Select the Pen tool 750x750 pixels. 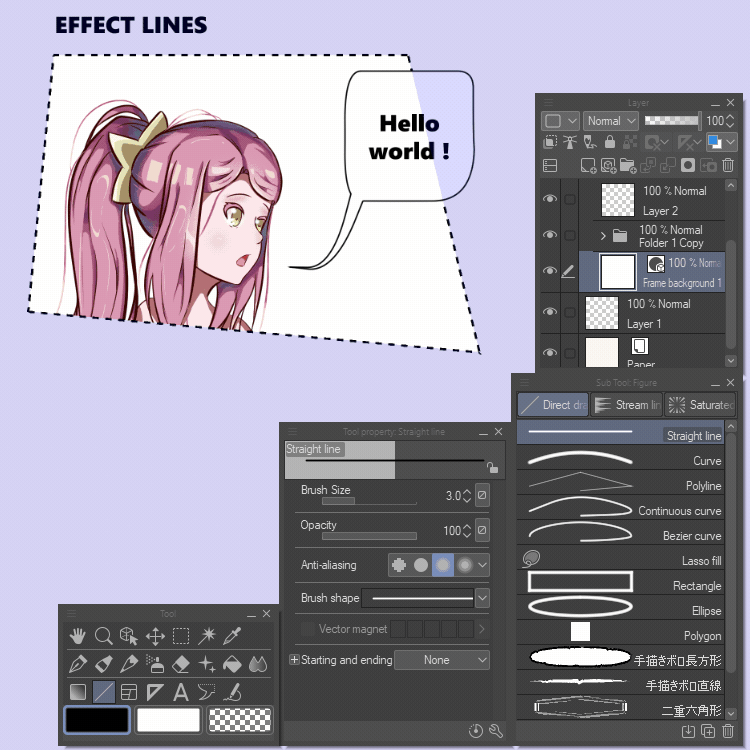click(77, 664)
